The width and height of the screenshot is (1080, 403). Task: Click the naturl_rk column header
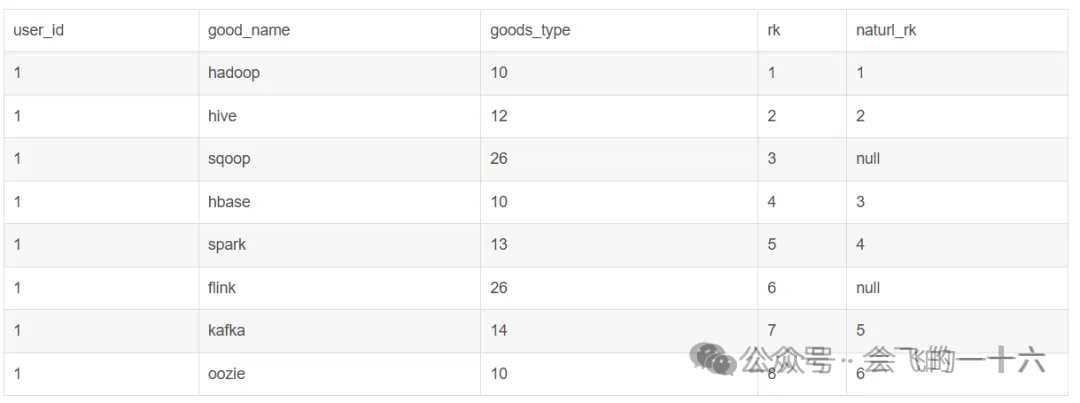(886, 30)
